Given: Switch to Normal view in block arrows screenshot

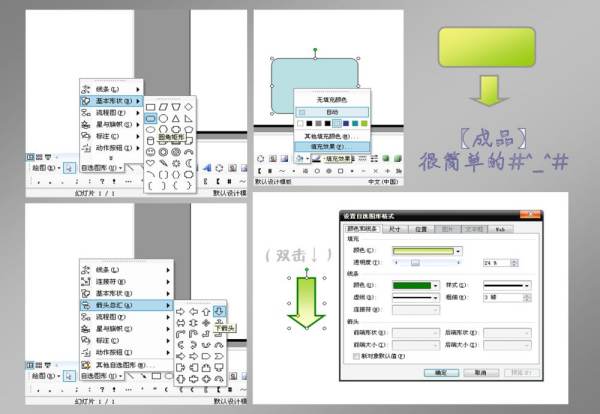Looking at the screenshot, I should (x=31, y=365).
